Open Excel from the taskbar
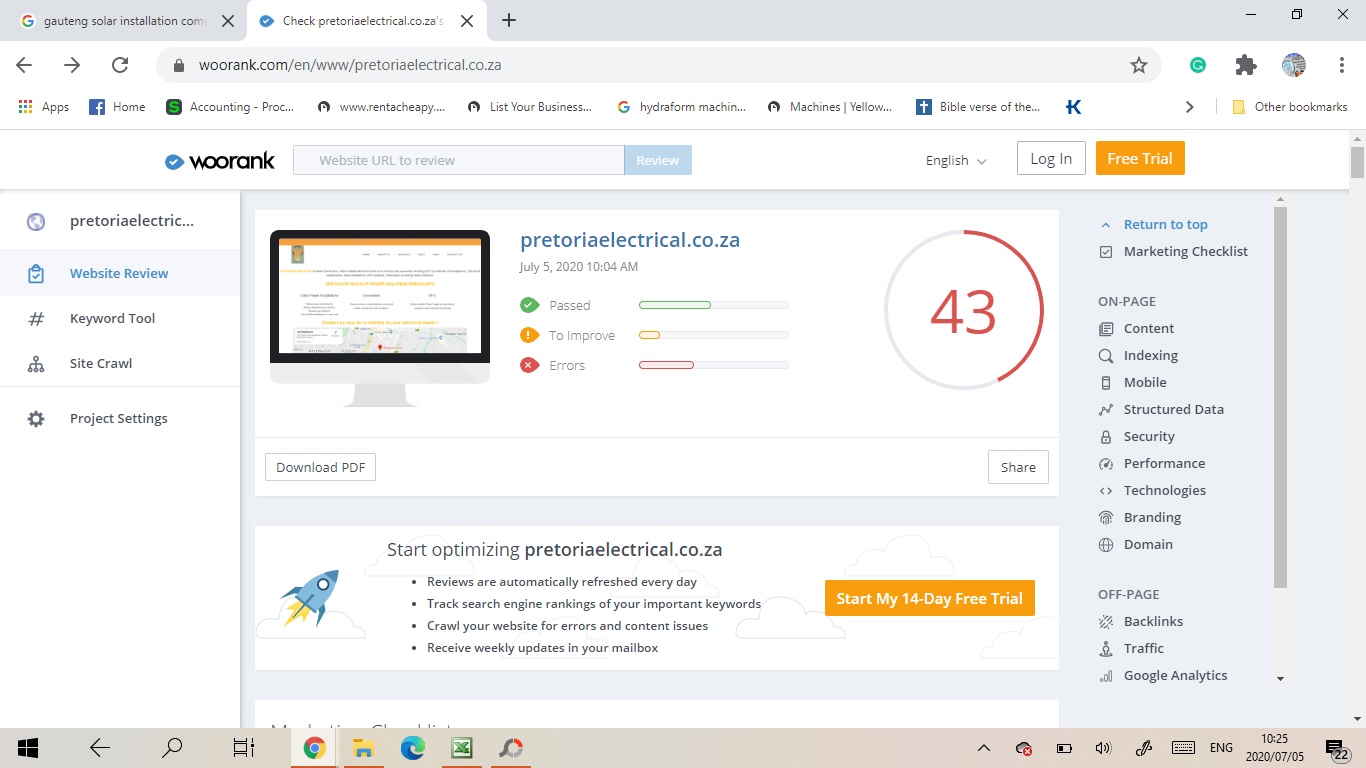This screenshot has width=1366, height=768. pyautogui.click(x=462, y=748)
